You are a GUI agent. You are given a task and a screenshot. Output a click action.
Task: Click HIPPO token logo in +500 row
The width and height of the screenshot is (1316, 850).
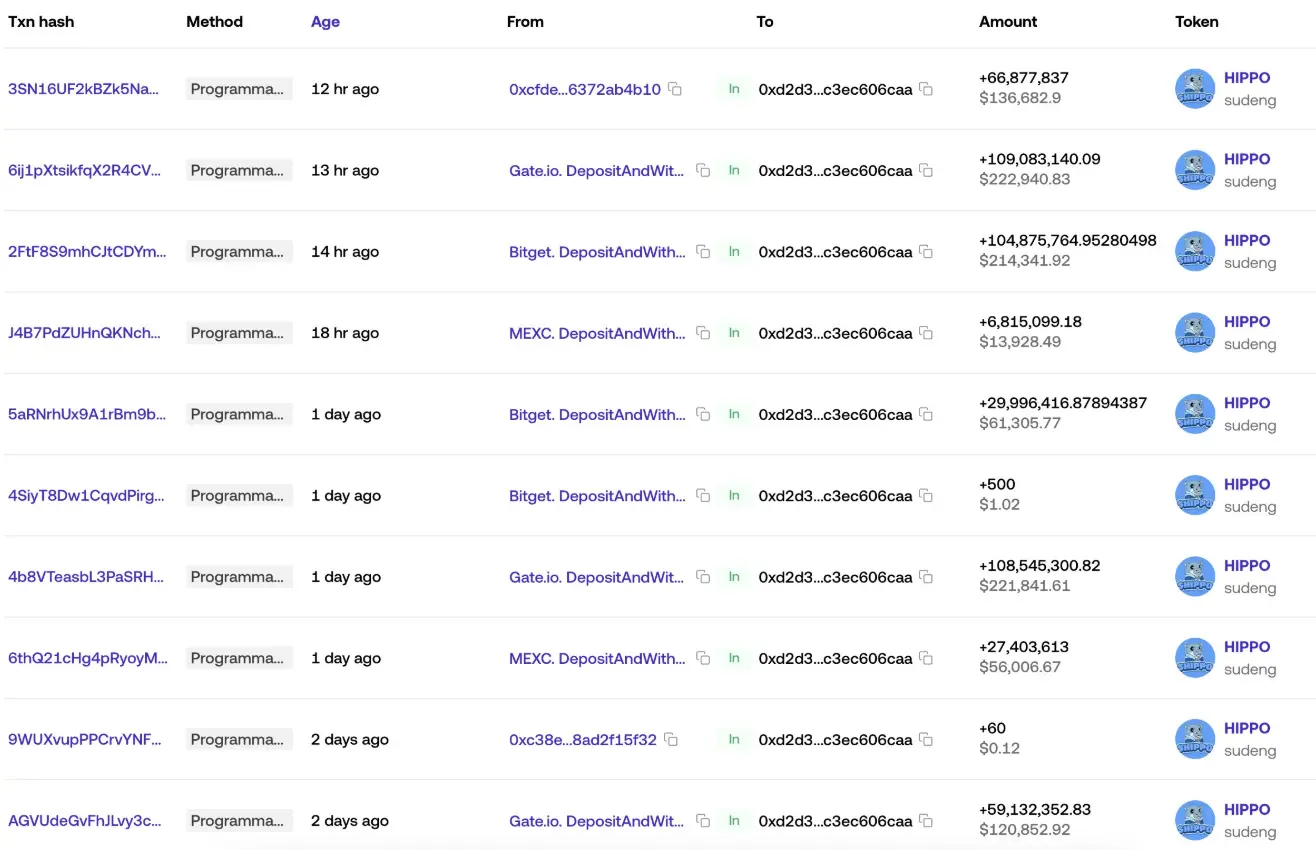[1194, 496]
